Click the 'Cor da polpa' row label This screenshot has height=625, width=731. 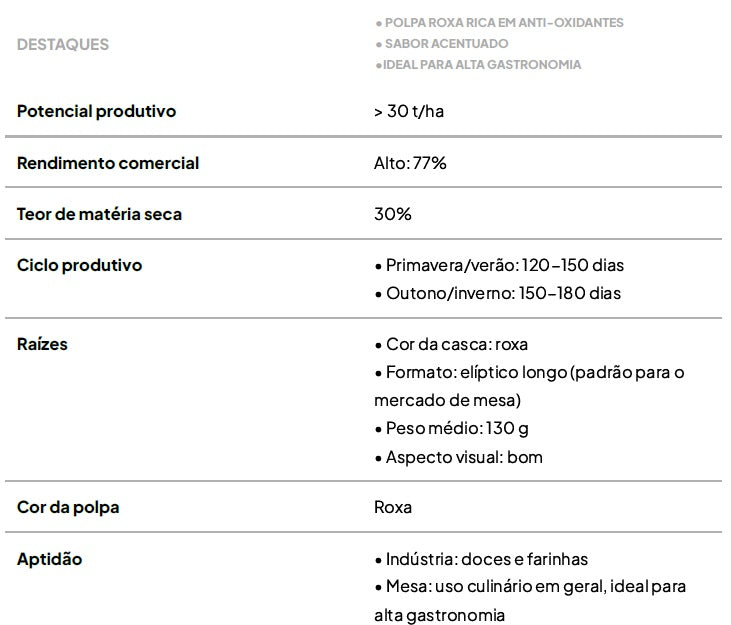point(68,507)
